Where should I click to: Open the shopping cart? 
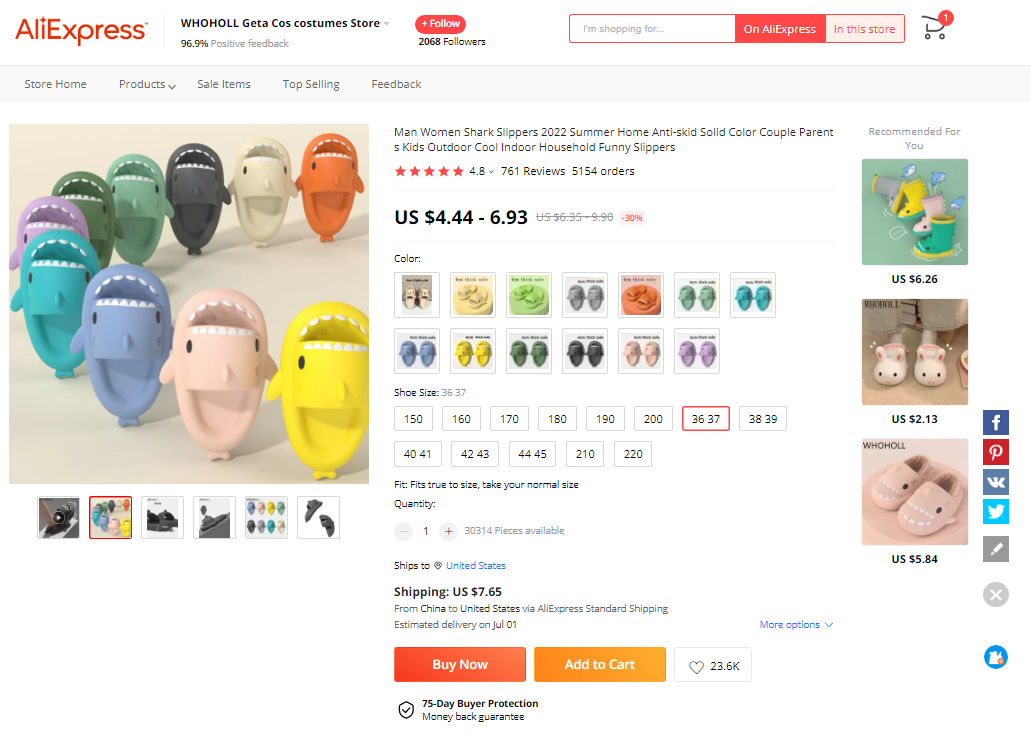(x=934, y=28)
